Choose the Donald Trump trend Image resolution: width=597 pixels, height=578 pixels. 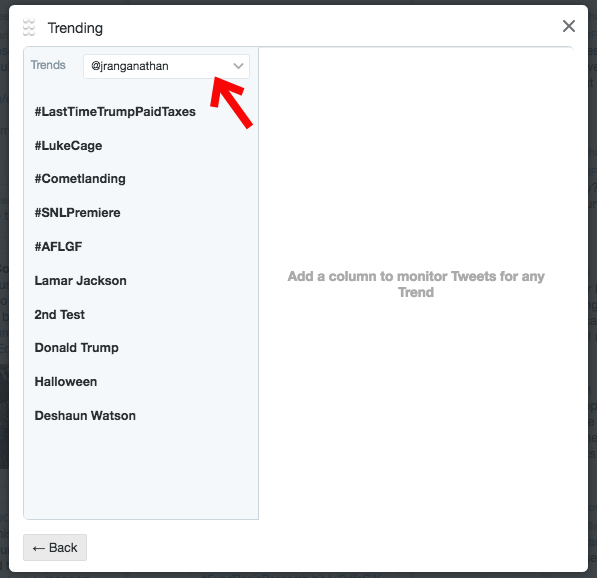pos(77,348)
